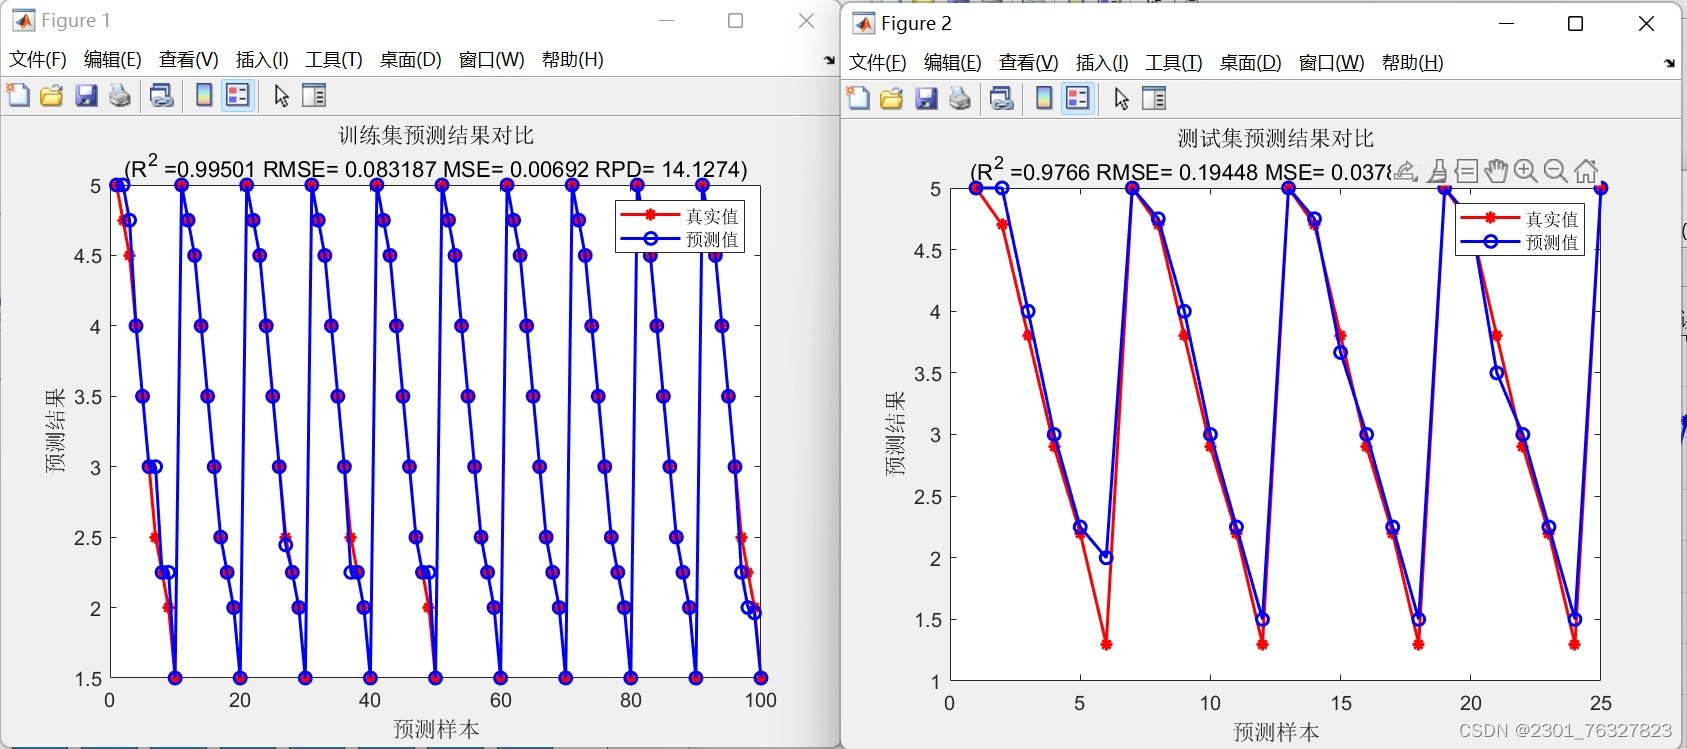Image resolution: width=1687 pixels, height=749 pixels.
Task: Open 插入(I) menu in Figure 2
Action: [1102, 63]
